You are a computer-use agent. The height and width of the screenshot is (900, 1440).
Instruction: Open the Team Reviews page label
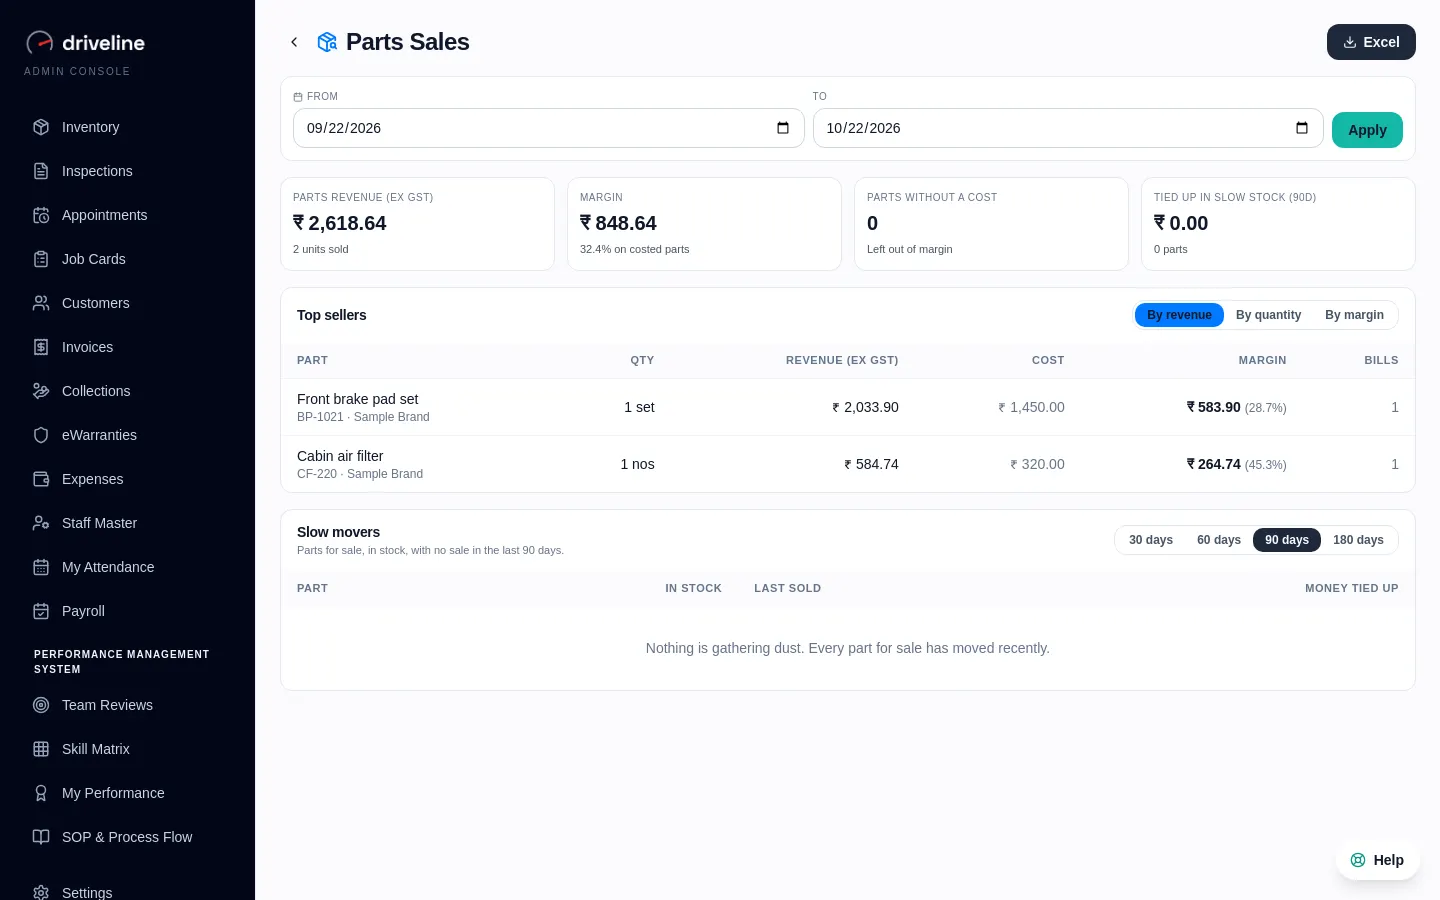point(107,705)
